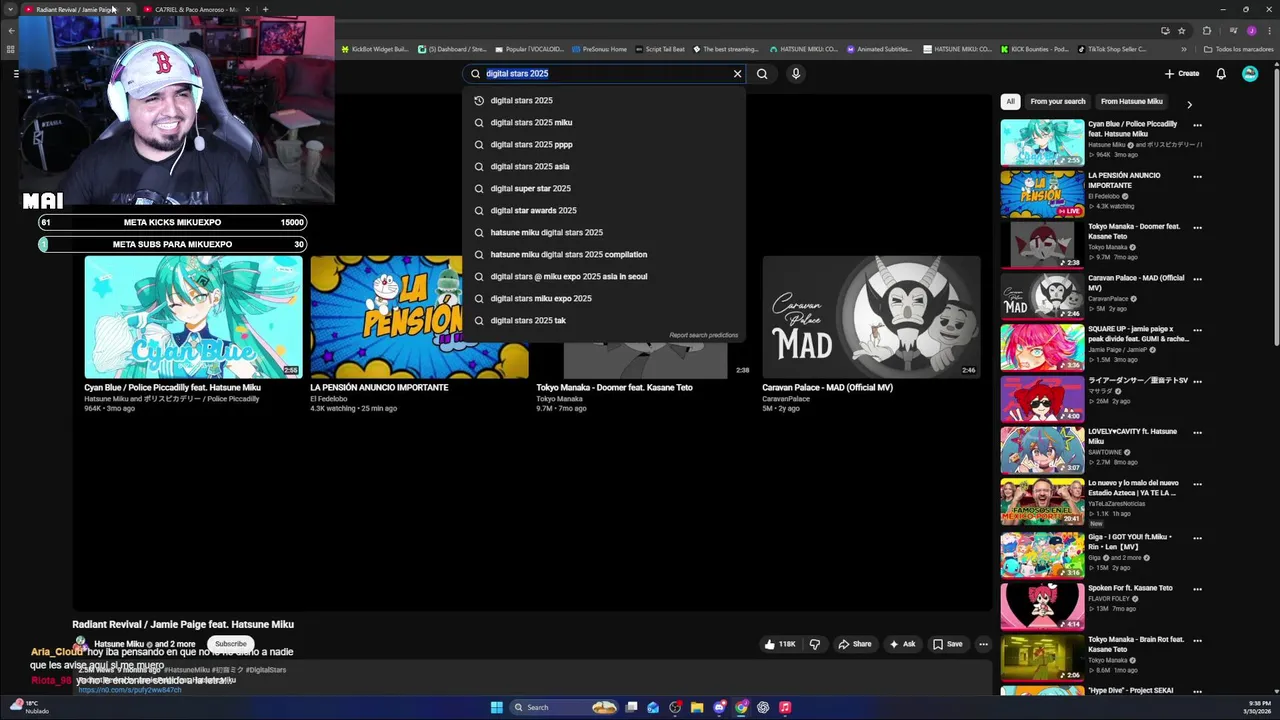The width and height of the screenshot is (1280, 720).
Task: Open the Chrome three-dot menu
Action: 1268,30
